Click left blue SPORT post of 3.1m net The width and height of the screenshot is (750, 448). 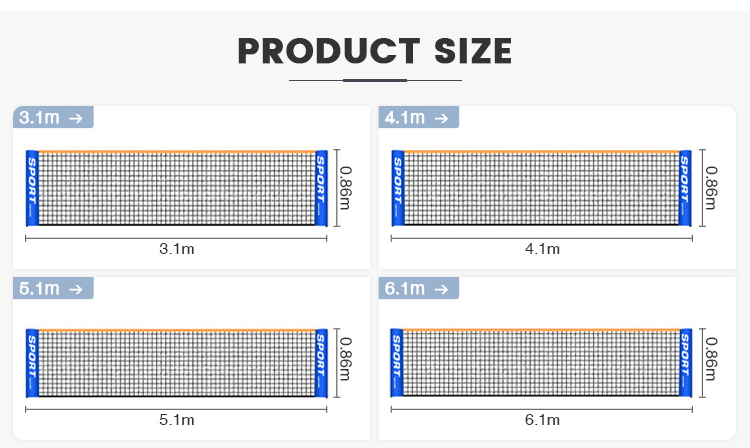(x=32, y=188)
